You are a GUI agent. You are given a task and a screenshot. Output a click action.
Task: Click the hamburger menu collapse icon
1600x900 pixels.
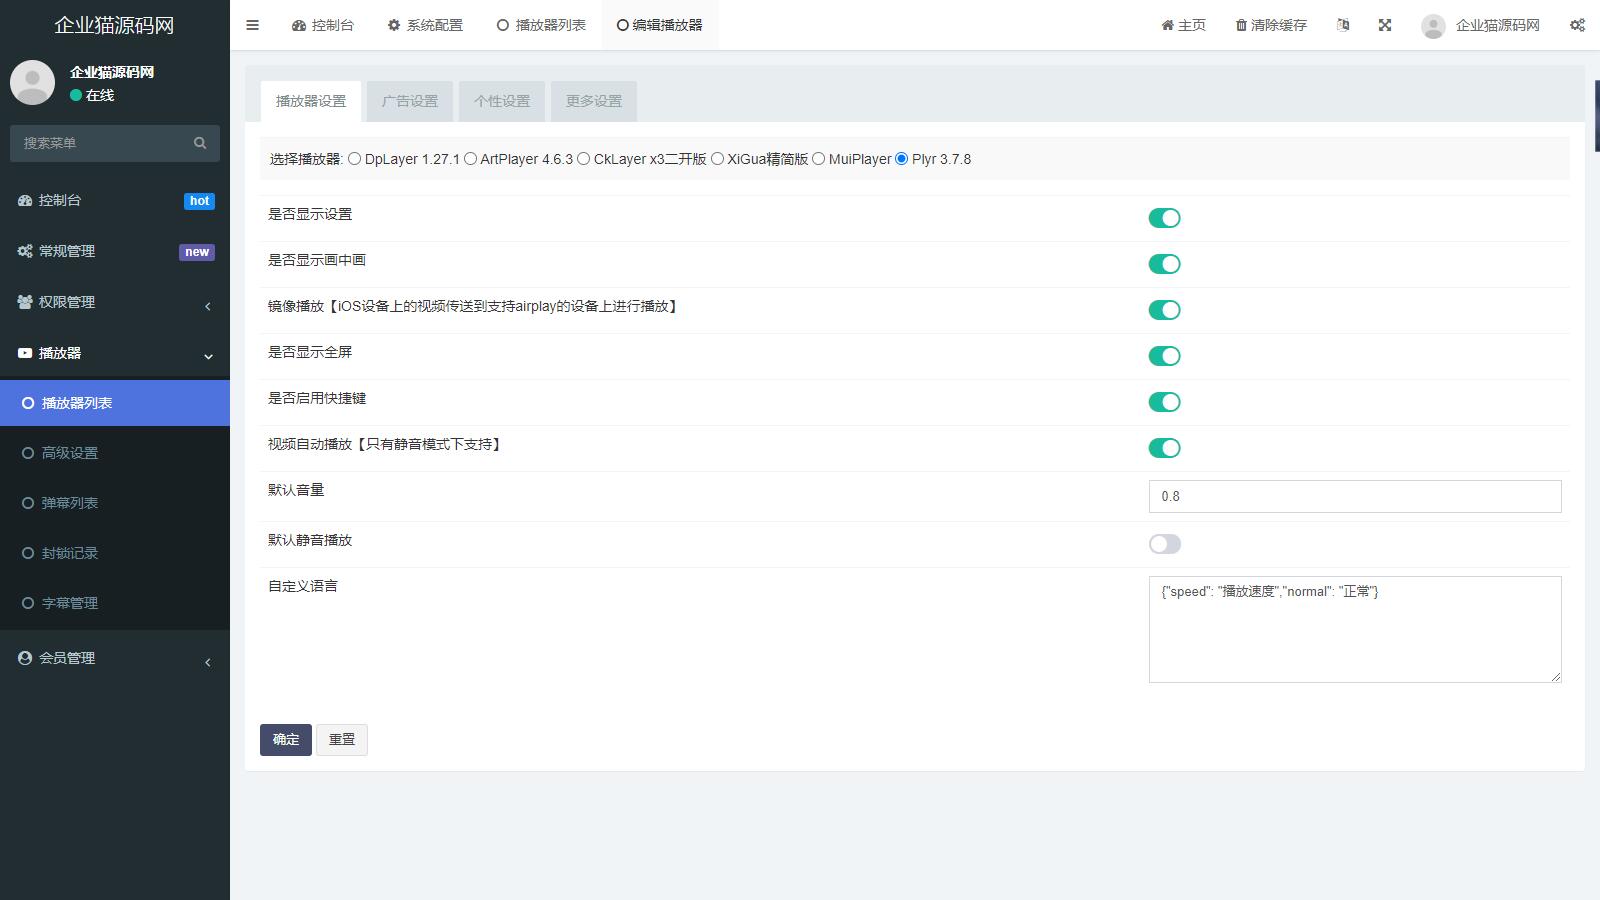252,25
